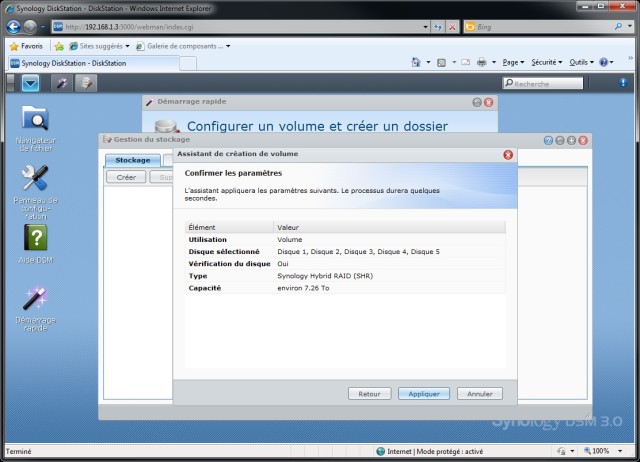Viewport: 640px width, 462px height.
Task: Open a new blank browser tab
Action: click(188, 64)
